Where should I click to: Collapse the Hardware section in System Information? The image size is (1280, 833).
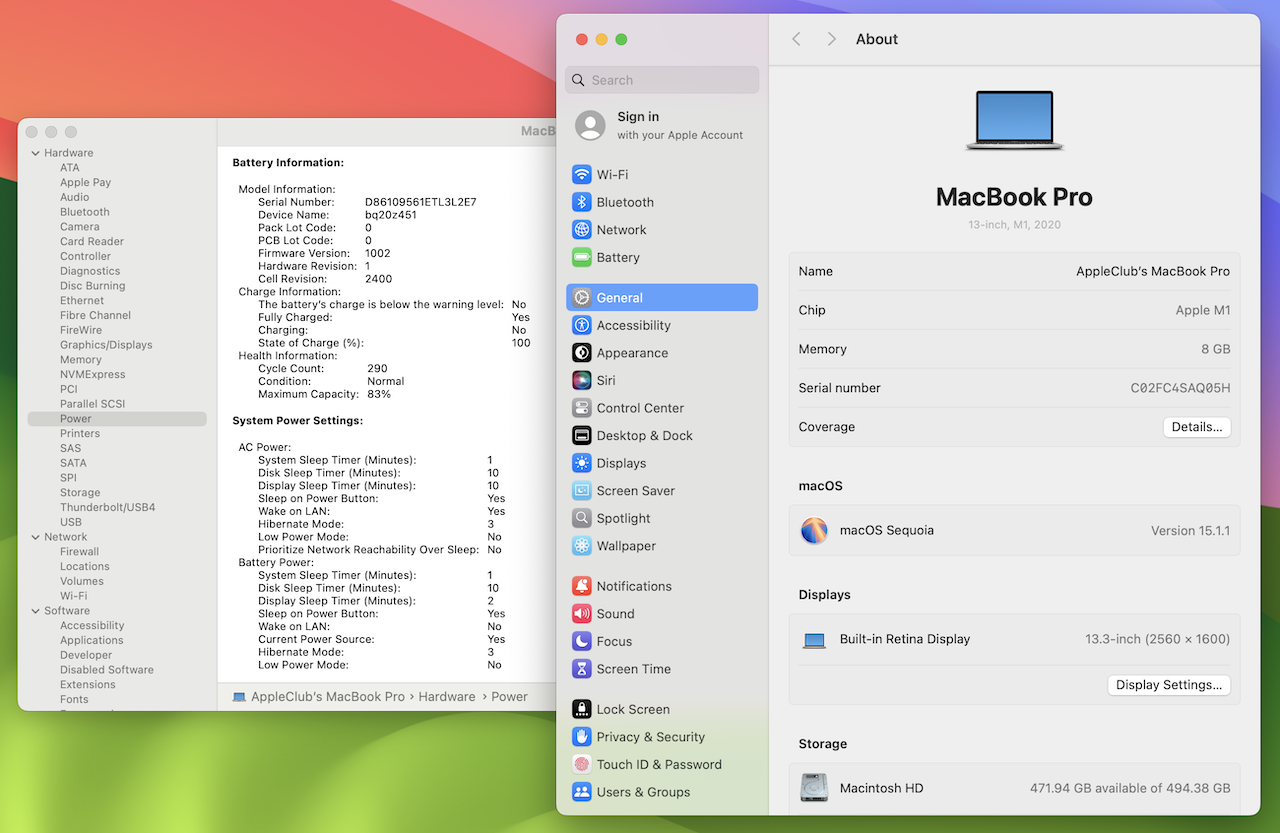click(x=36, y=153)
